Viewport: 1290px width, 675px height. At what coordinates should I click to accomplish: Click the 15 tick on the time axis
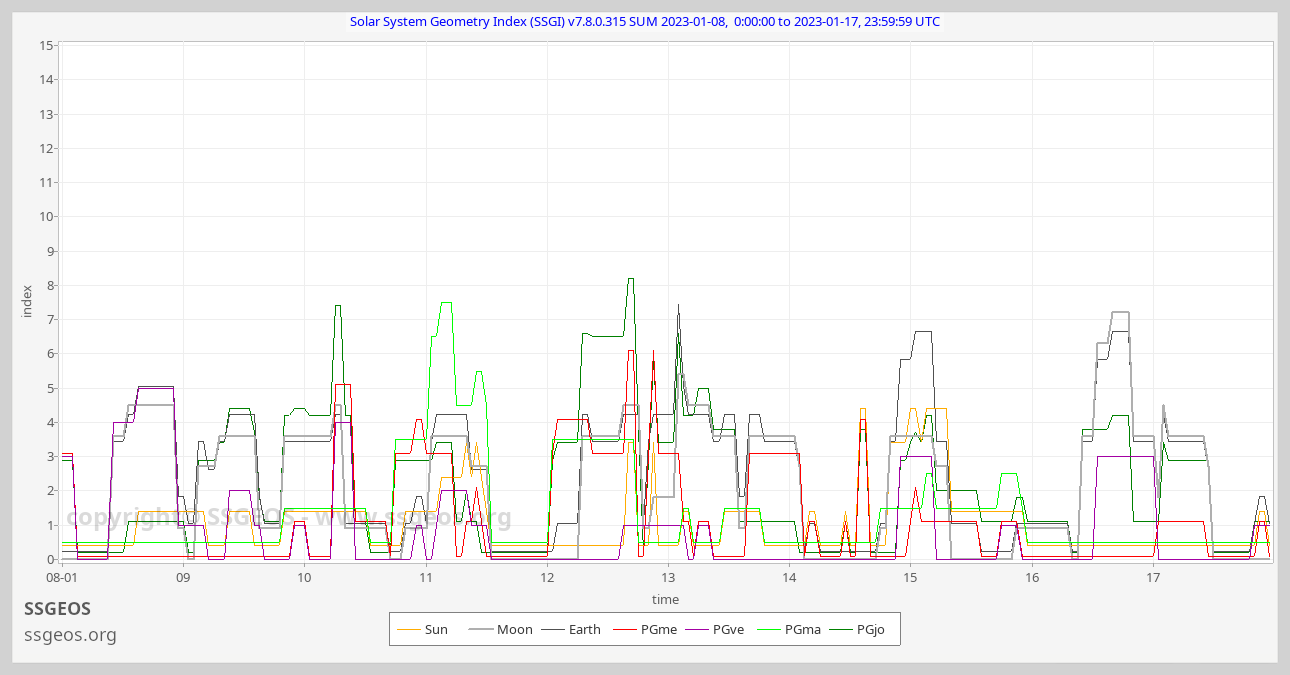coord(910,577)
